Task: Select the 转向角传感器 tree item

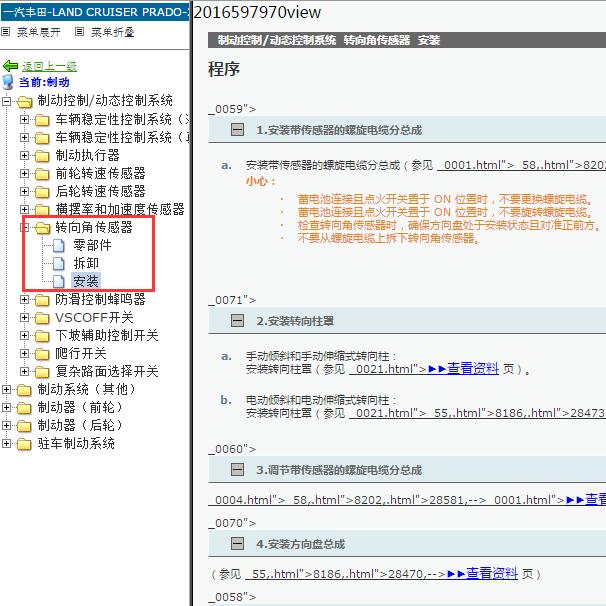Action: tap(94, 227)
